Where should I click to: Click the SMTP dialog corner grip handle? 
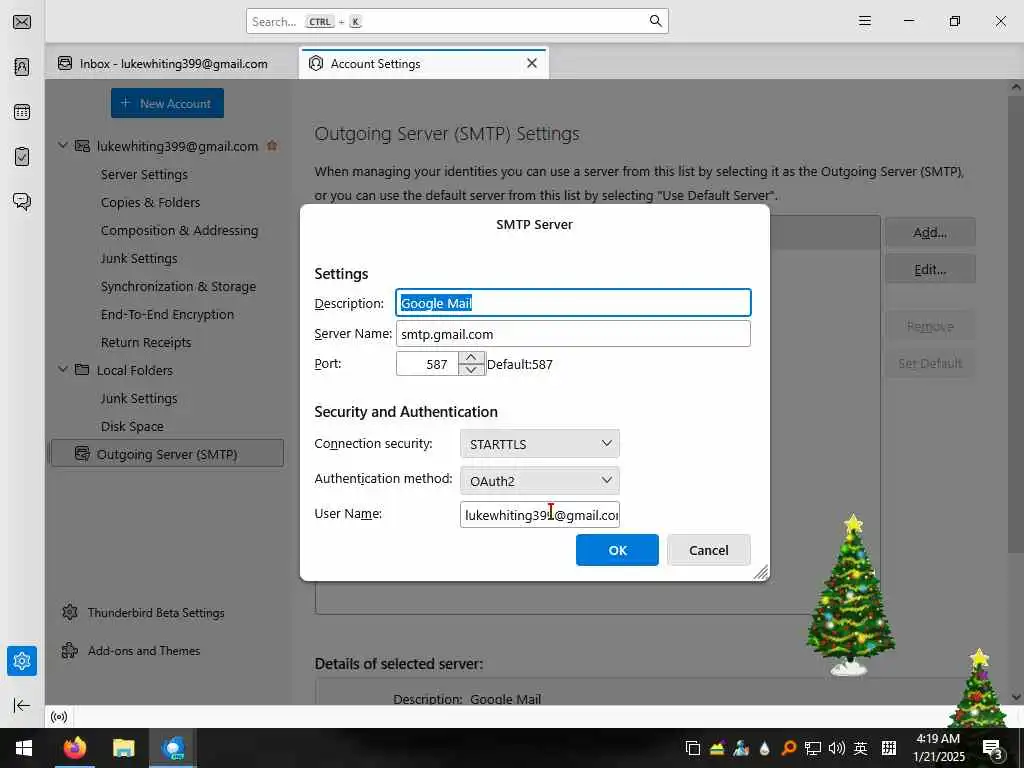coord(761,573)
